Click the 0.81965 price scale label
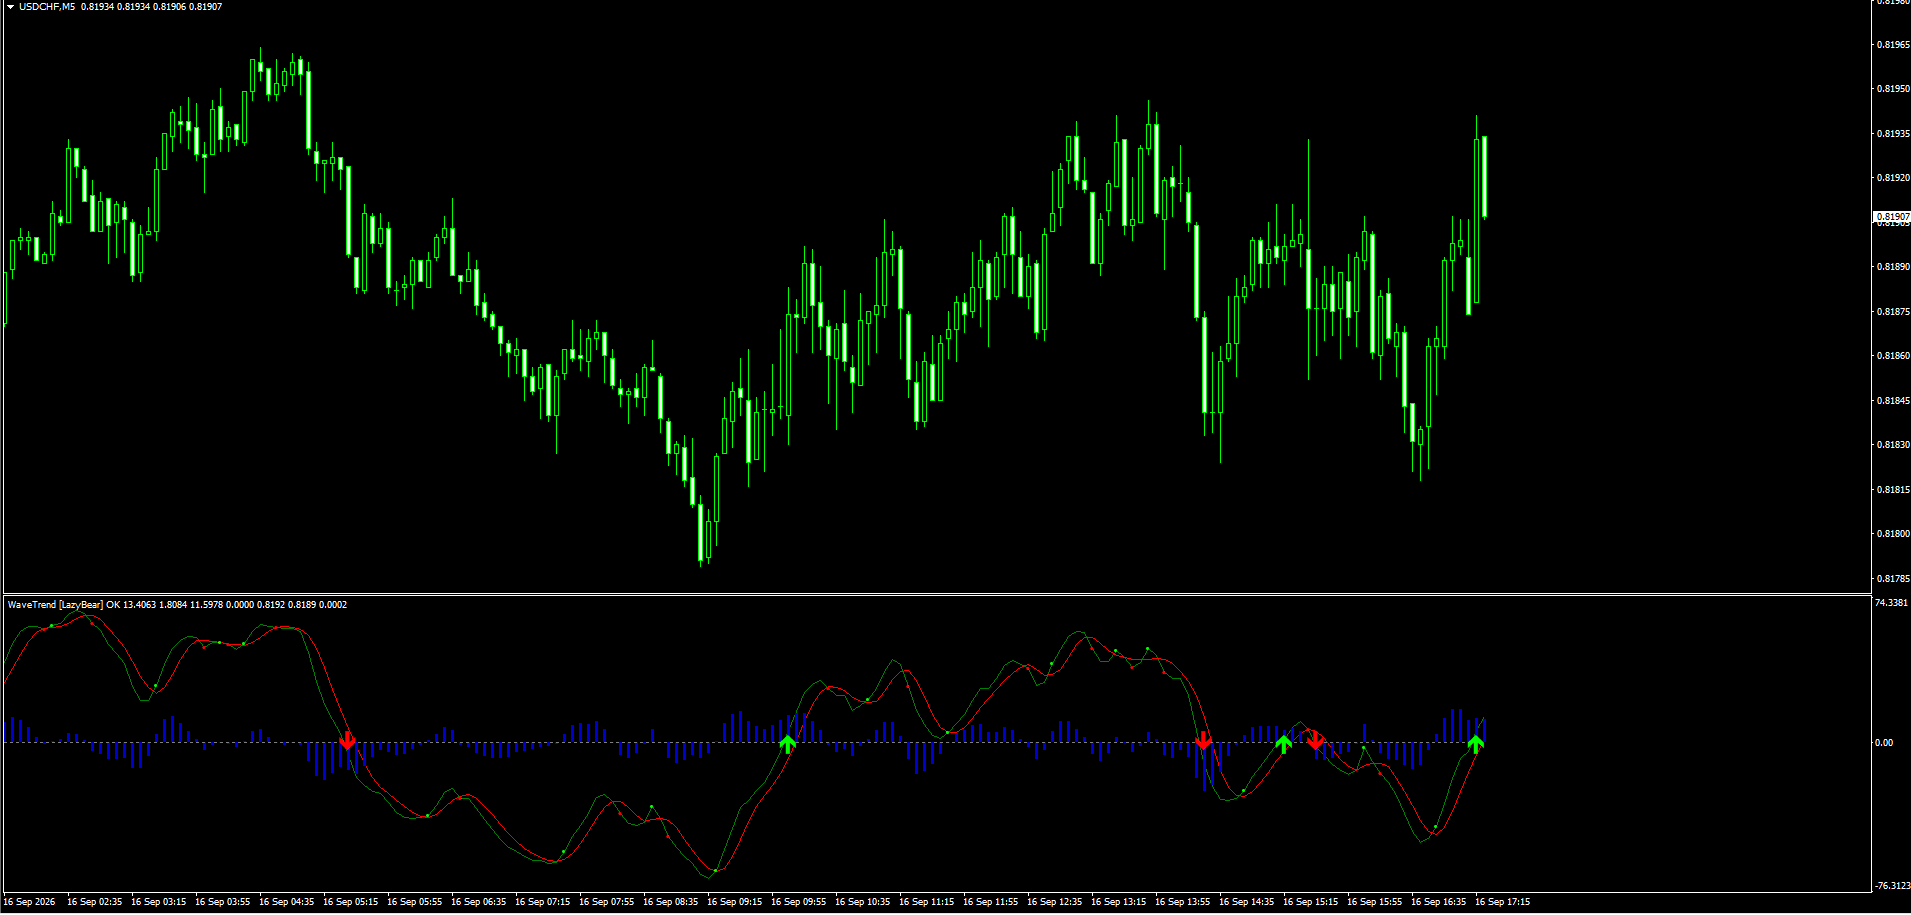Image resolution: width=1911 pixels, height=915 pixels. tap(1893, 45)
